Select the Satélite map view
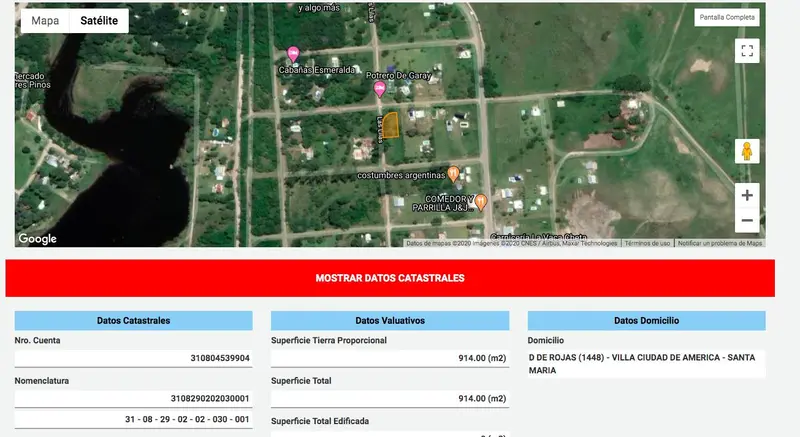Viewport: 800px width, 437px height. (99, 21)
